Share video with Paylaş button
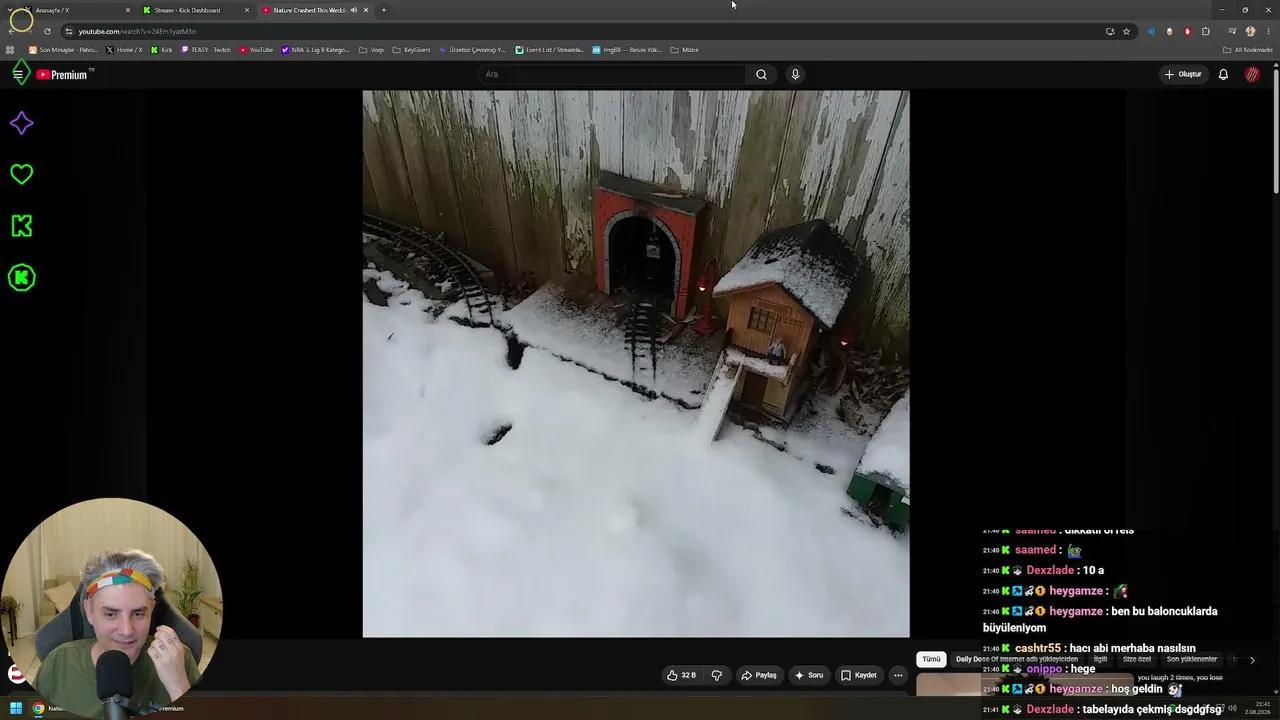Viewport: 1280px width, 720px height. [x=758, y=675]
